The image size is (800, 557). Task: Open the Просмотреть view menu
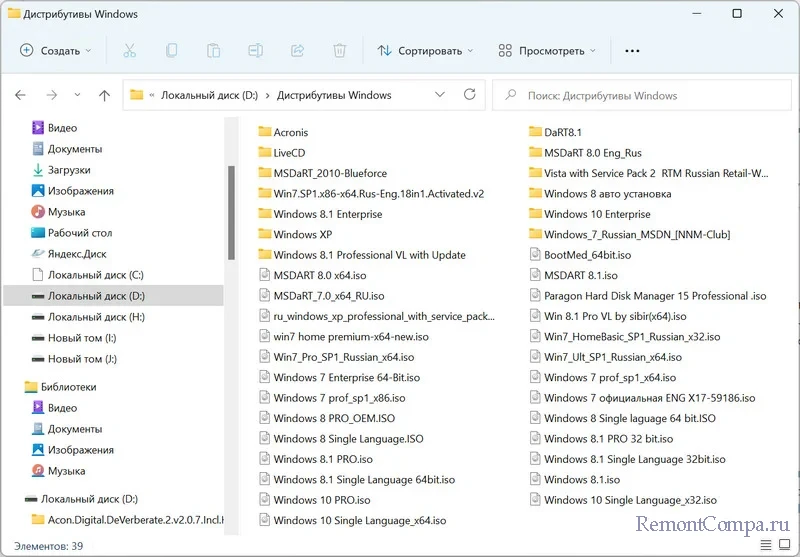[546, 50]
